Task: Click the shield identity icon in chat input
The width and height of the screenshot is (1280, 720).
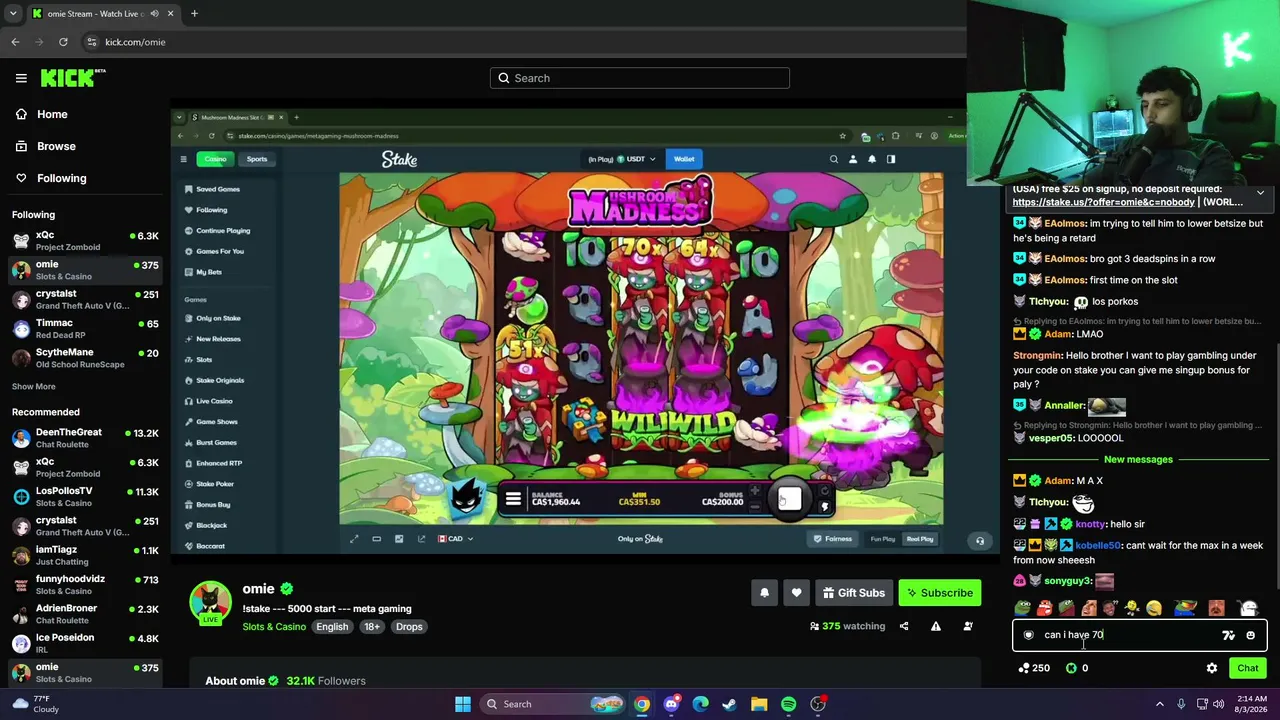Action: [x=1028, y=635]
